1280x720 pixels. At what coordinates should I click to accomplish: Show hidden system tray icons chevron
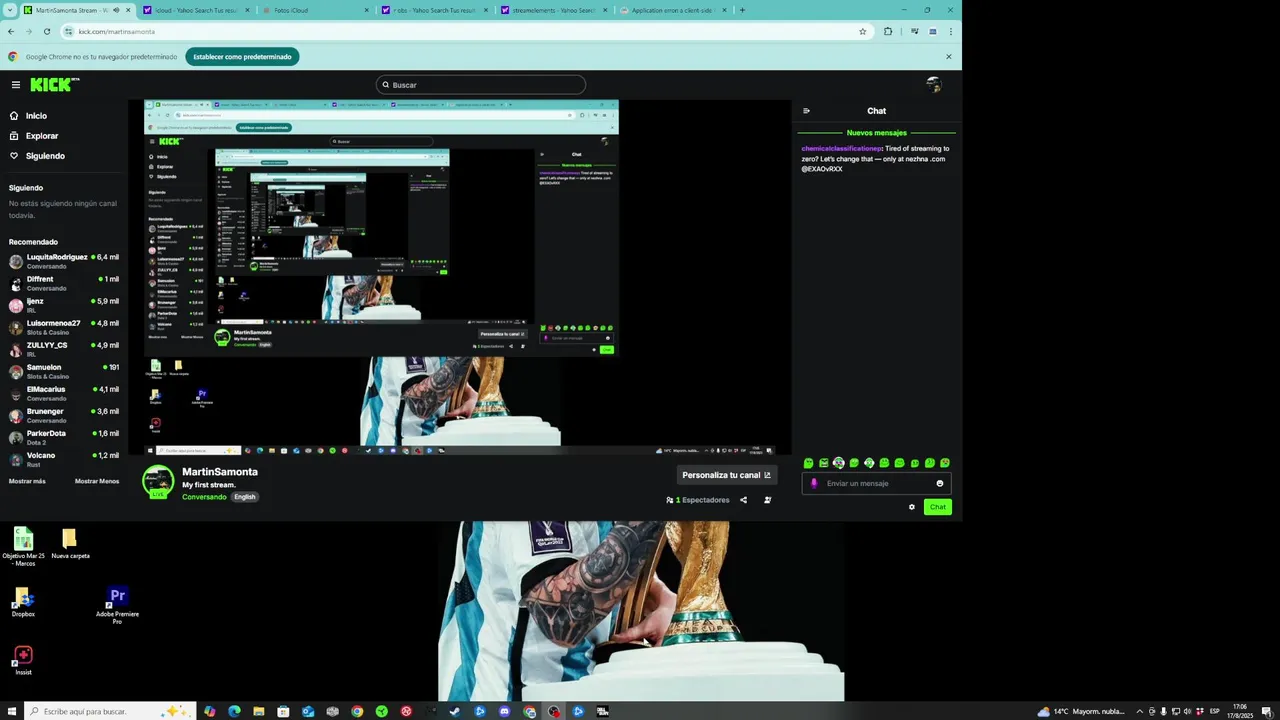point(1139,712)
